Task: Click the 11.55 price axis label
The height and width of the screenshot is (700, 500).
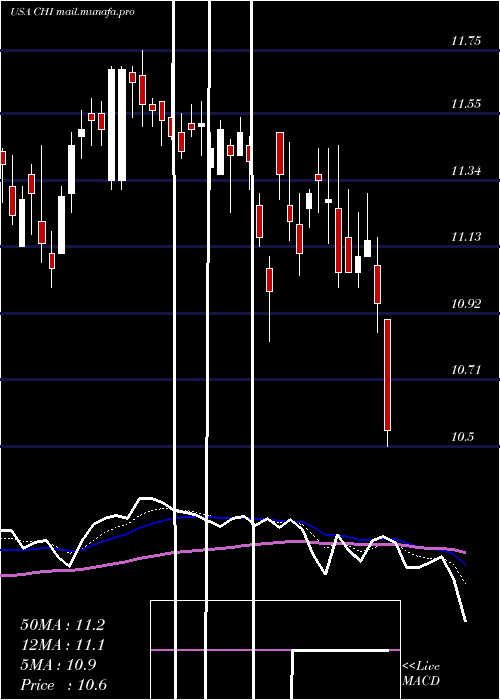Action: (x=466, y=104)
